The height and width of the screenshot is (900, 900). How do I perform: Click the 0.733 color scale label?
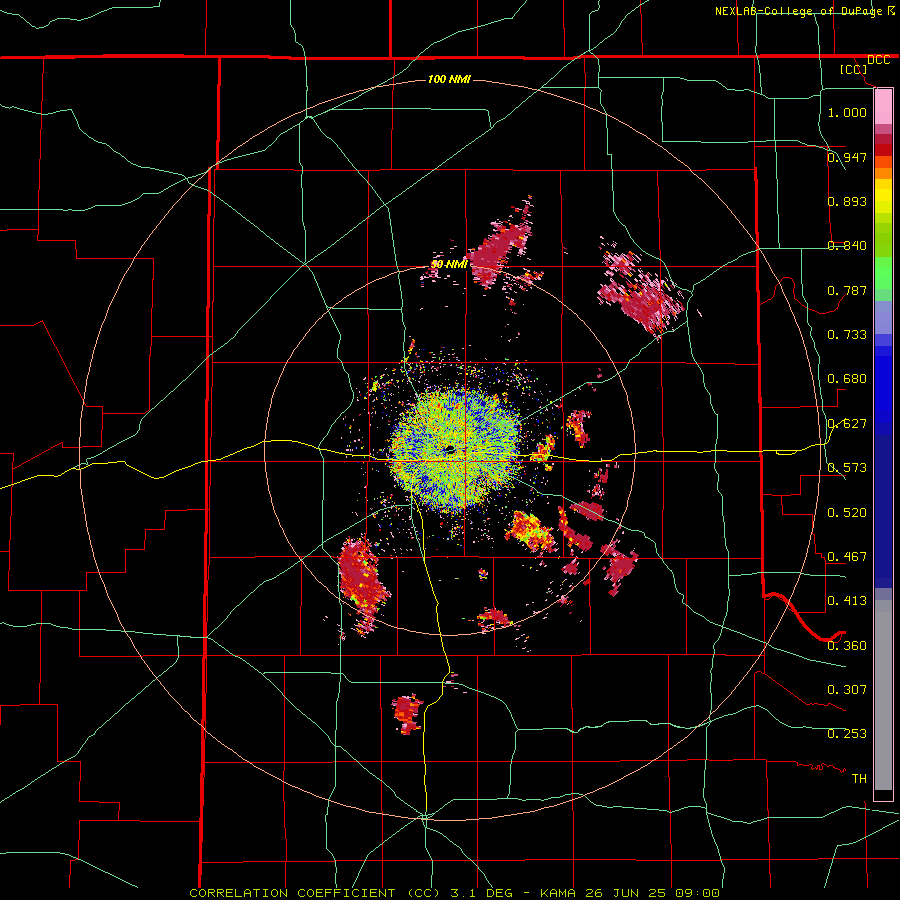point(847,335)
